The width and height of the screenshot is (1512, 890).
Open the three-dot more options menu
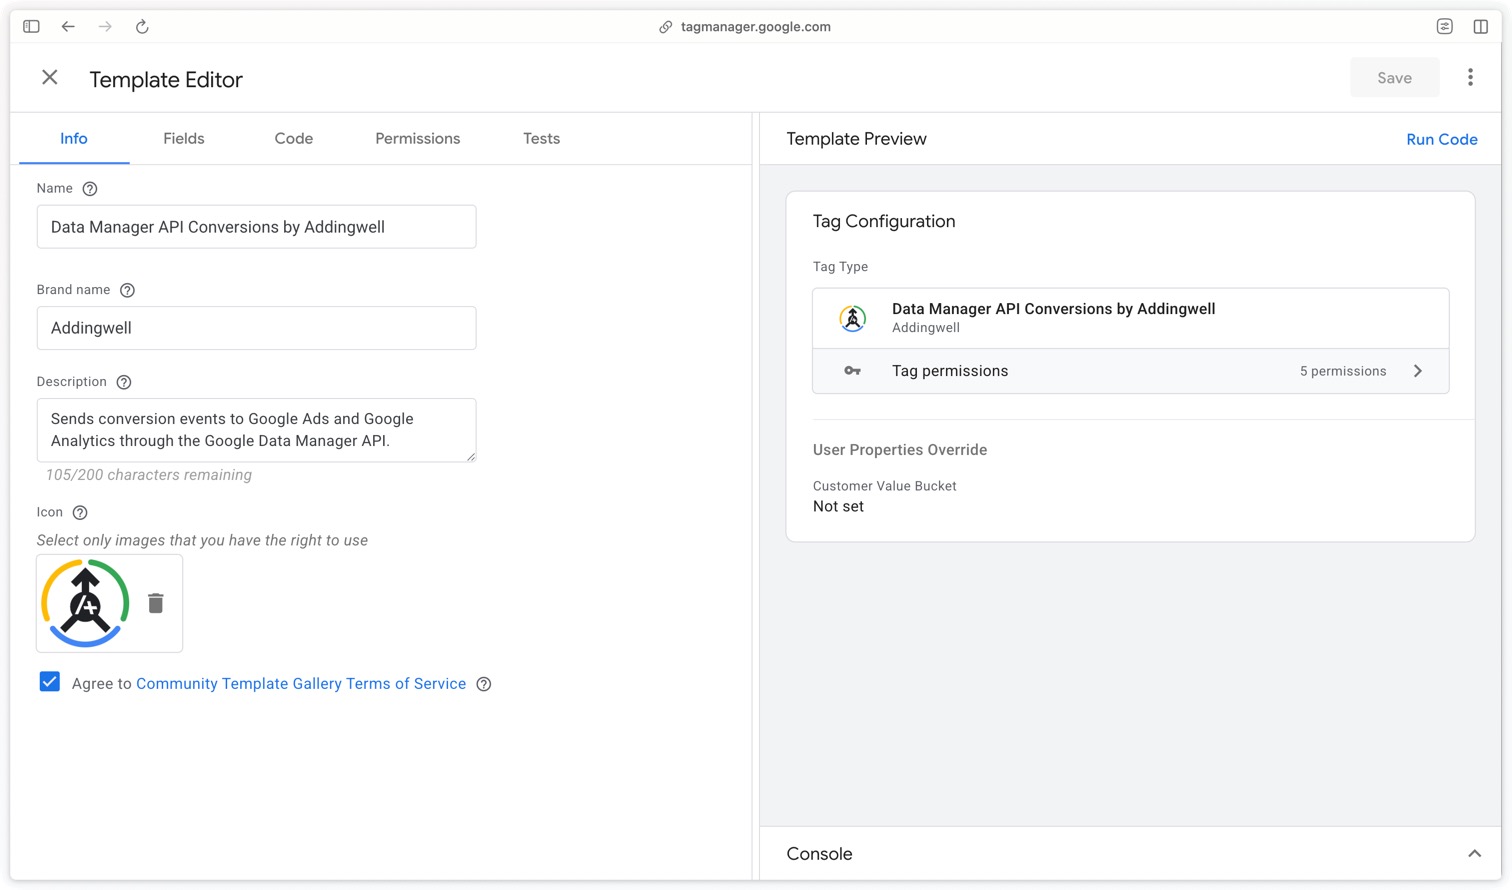point(1470,78)
